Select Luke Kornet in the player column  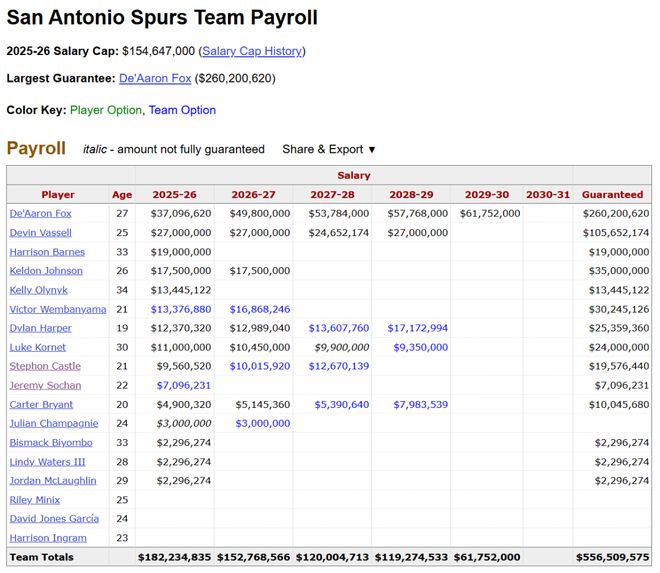click(38, 347)
